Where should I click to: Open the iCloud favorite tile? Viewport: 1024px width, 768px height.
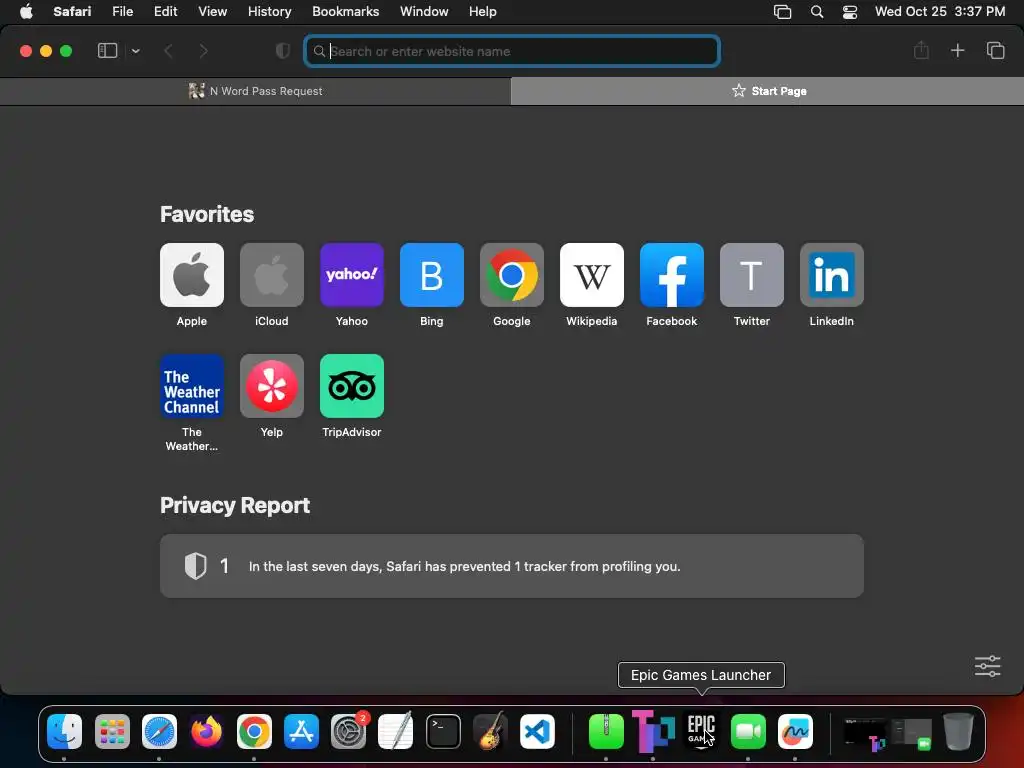point(272,275)
